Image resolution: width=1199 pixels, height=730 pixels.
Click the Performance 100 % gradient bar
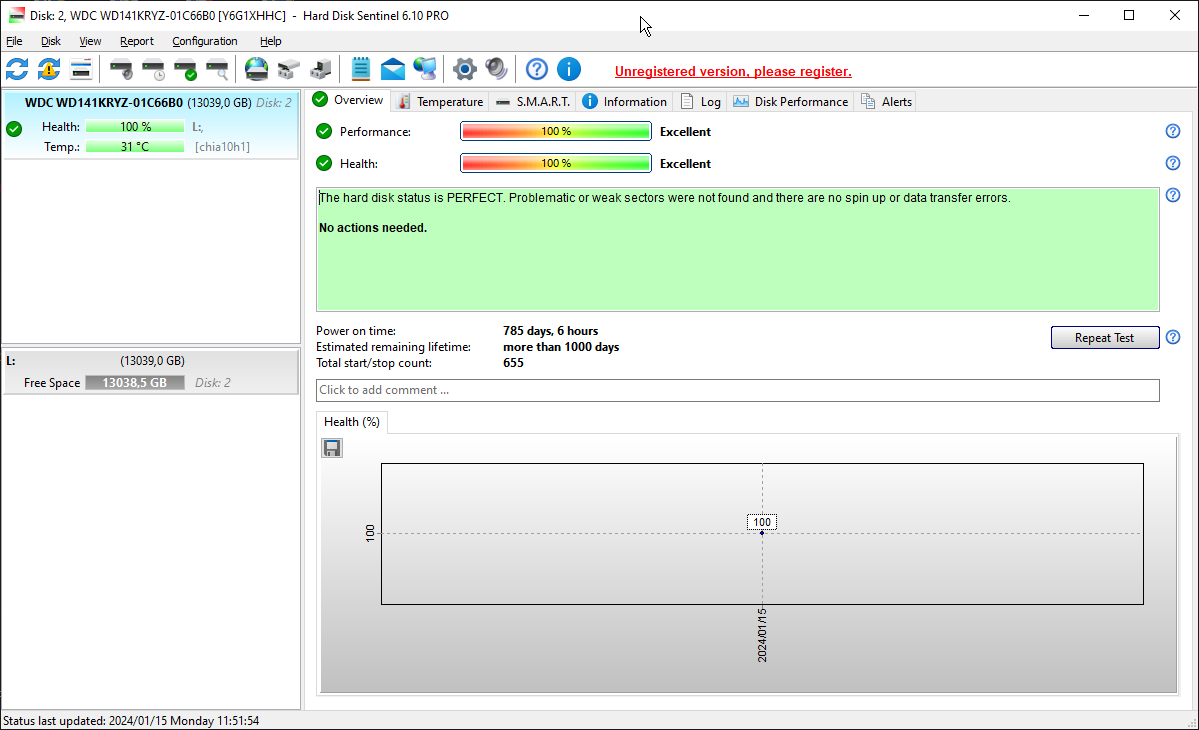tap(556, 131)
